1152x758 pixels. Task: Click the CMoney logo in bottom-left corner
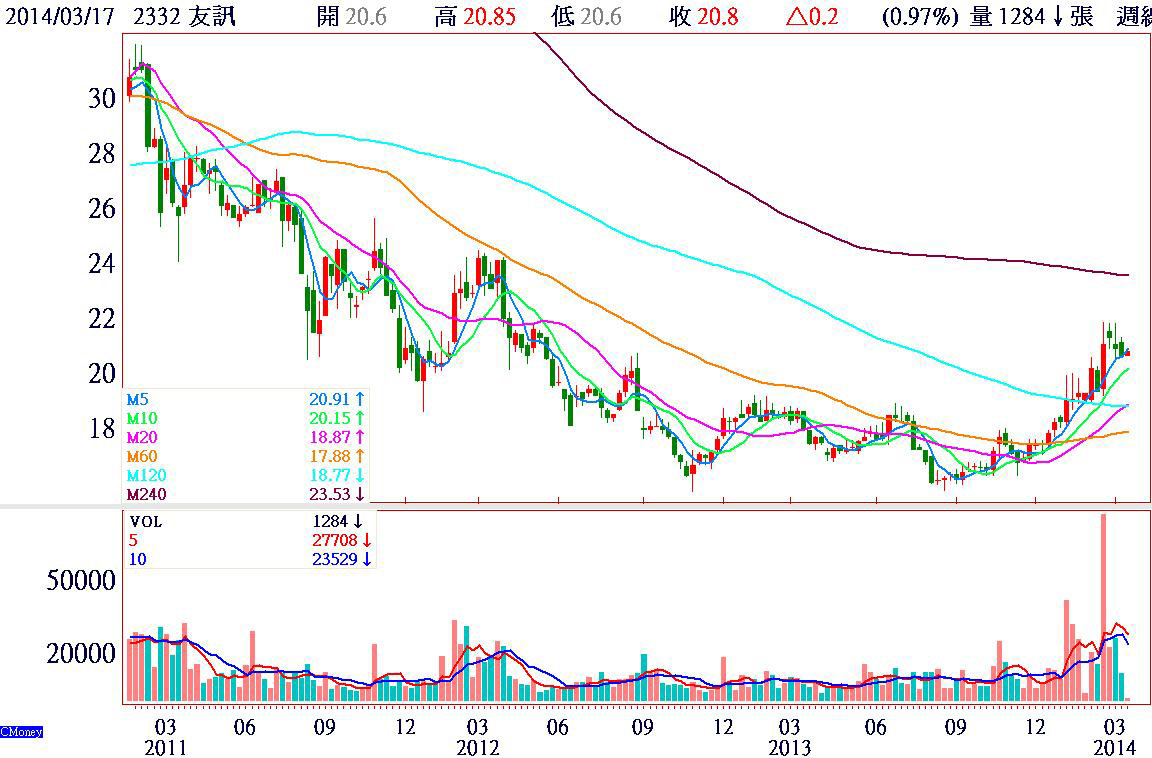click(21, 732)
